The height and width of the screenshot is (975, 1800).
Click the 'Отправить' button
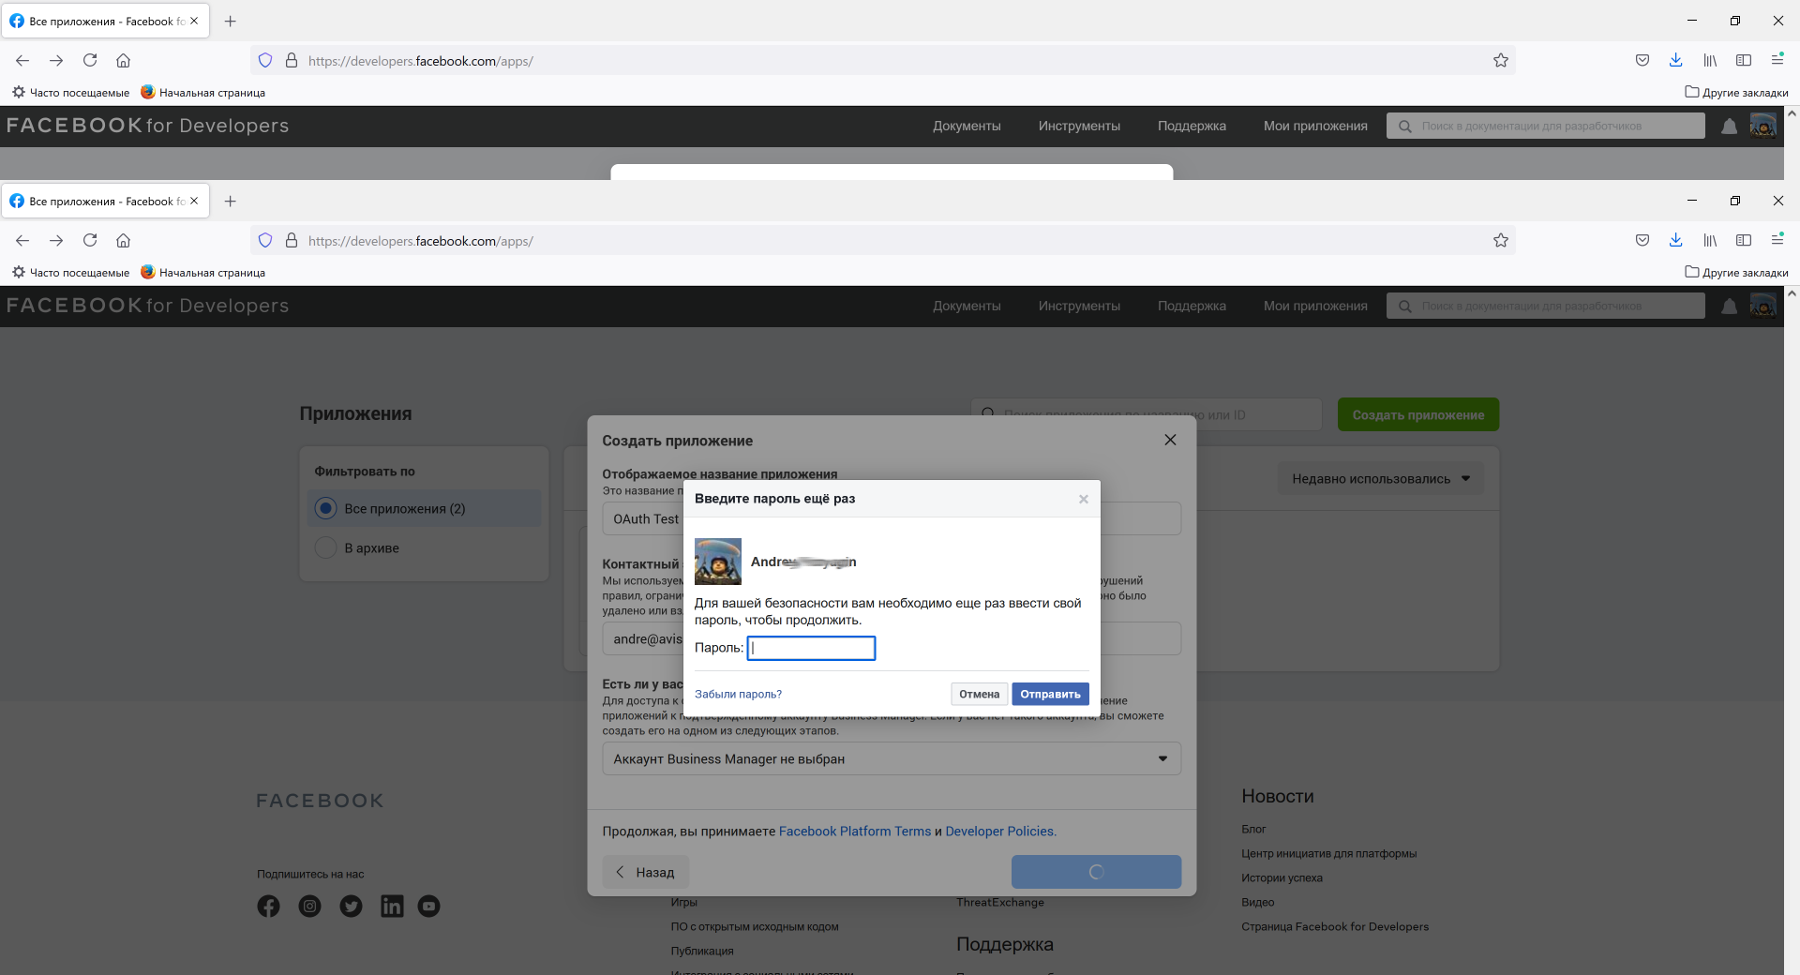pos(1049,694)
